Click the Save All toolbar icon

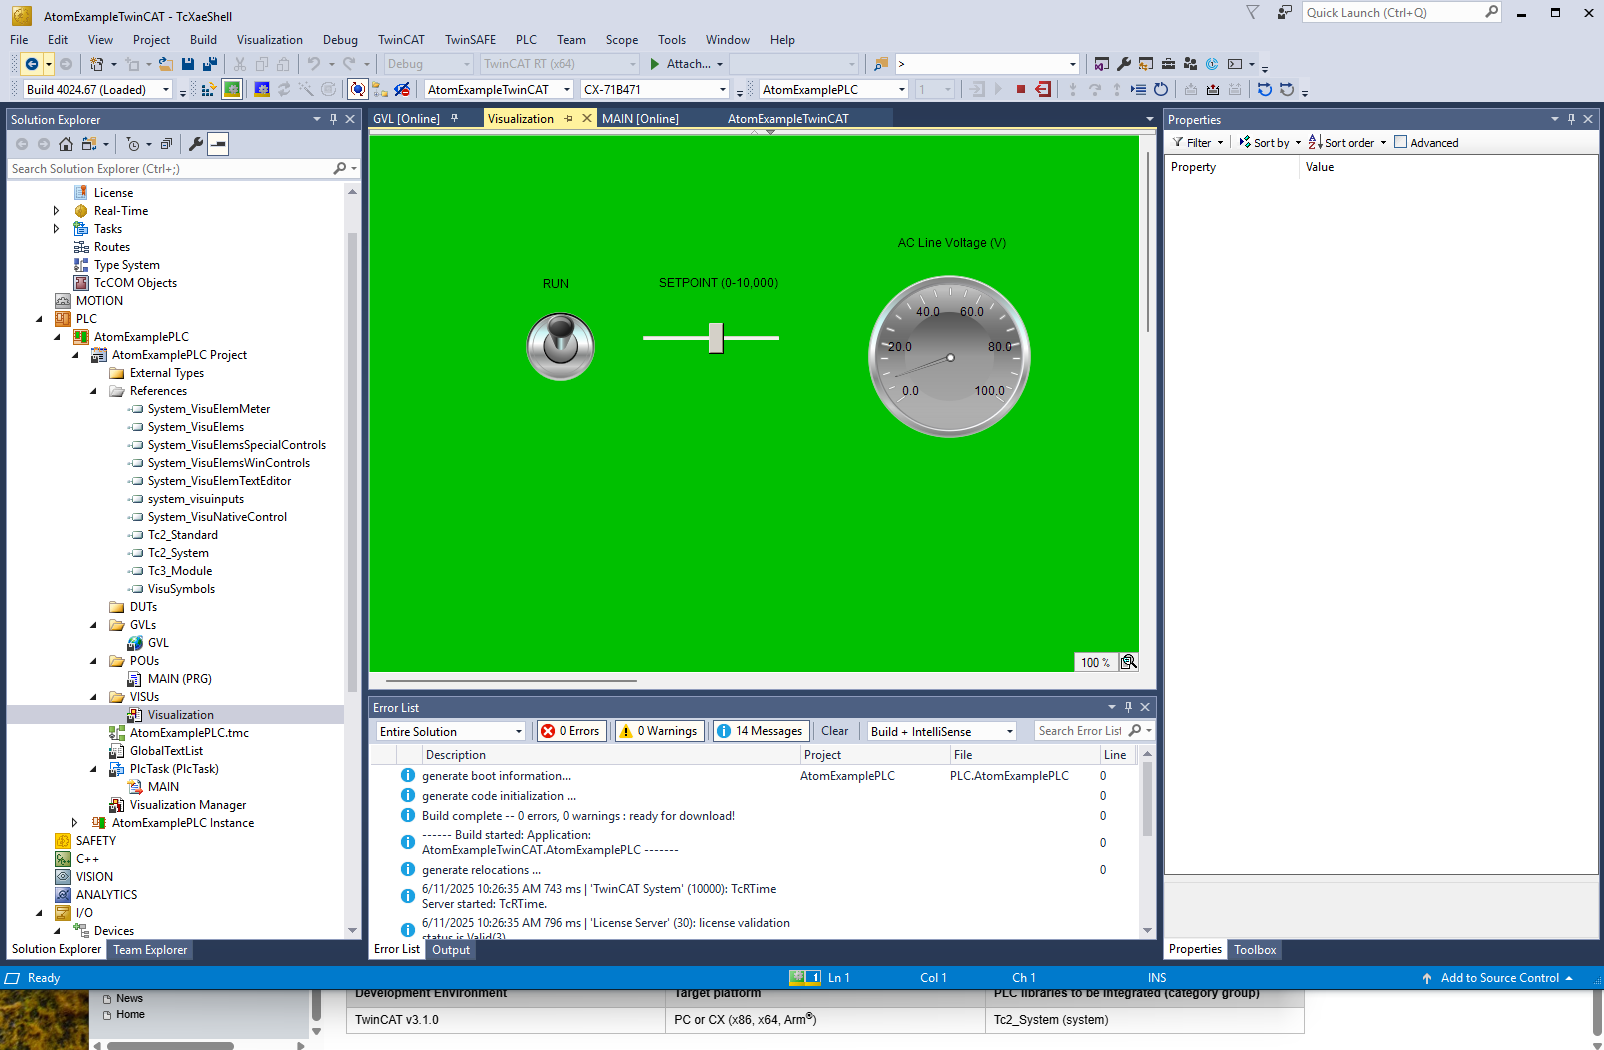click(209, 64)
